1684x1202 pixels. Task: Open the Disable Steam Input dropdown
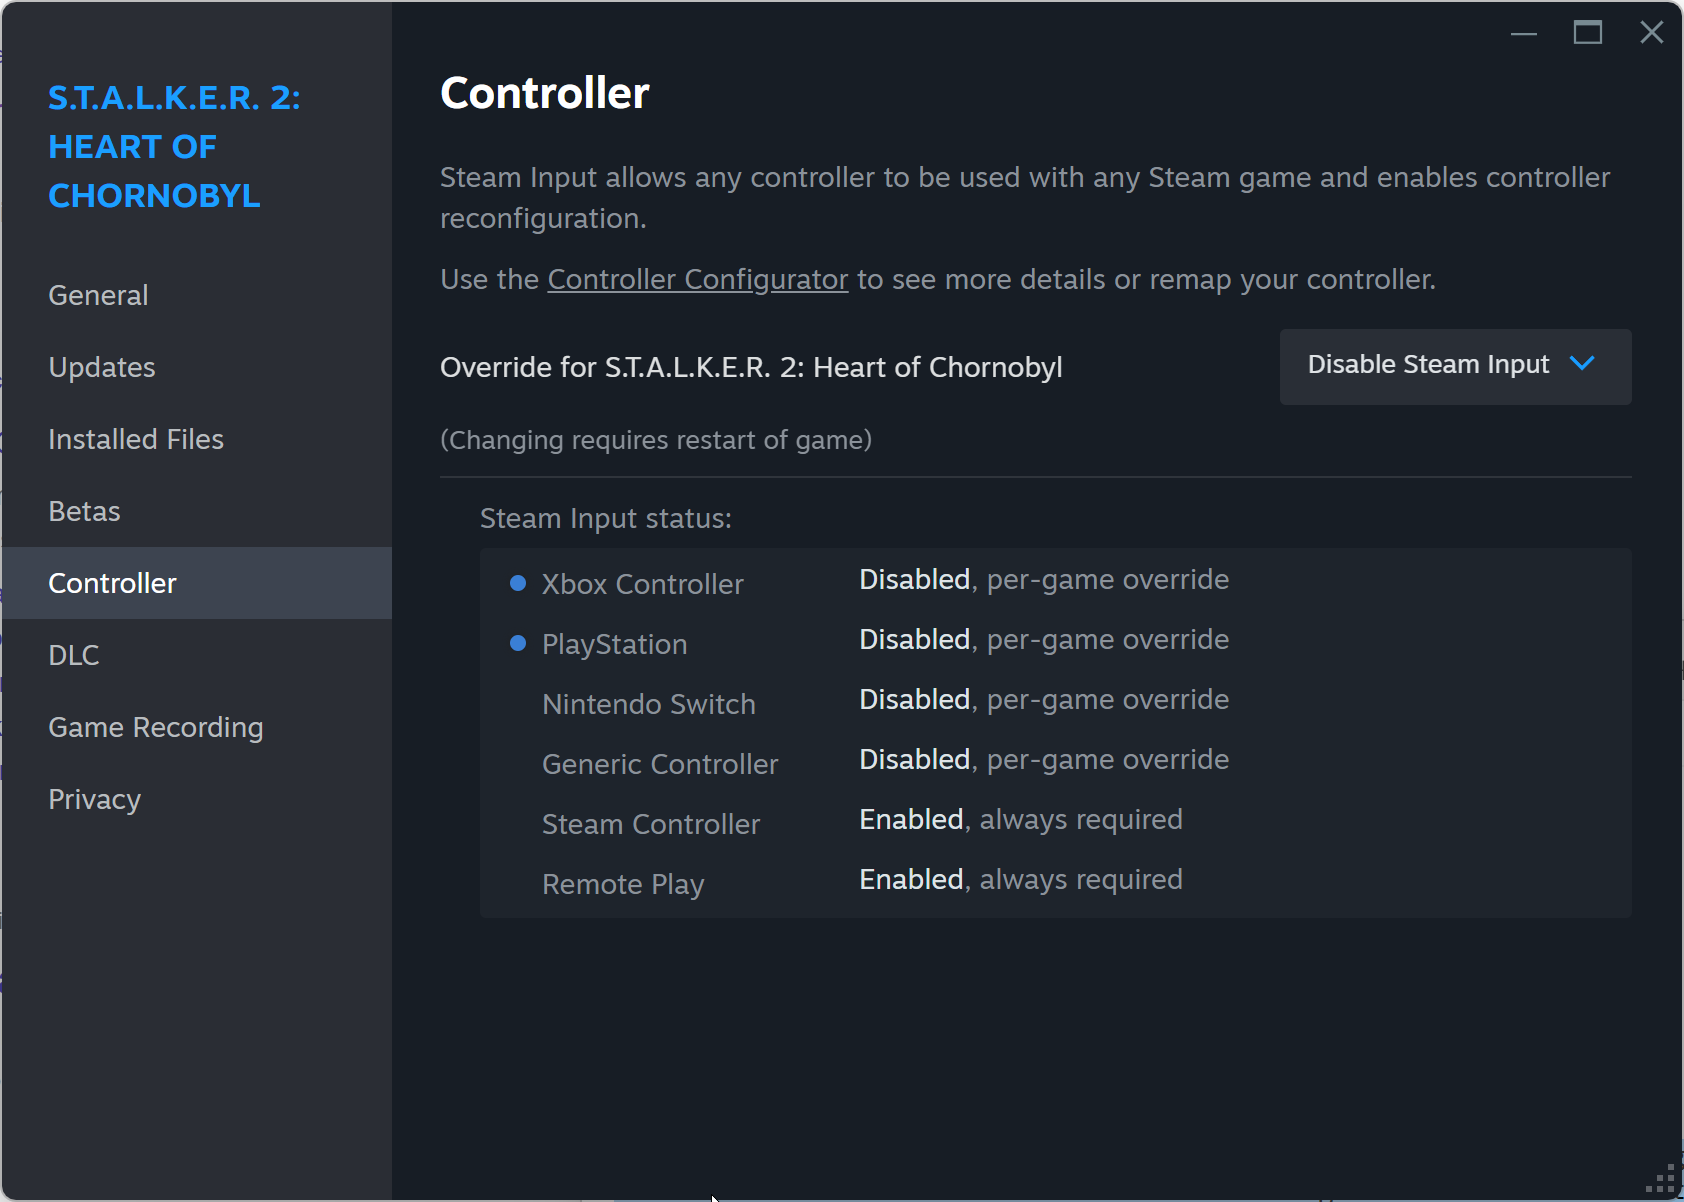click(x=1428, y=365)
